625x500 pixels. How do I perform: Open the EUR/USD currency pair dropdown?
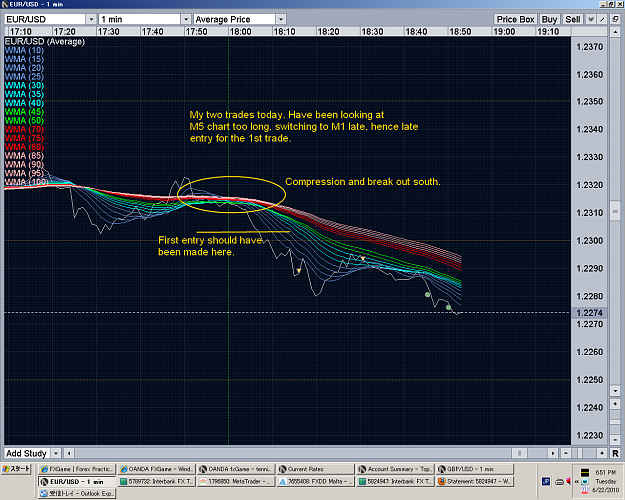pos(91,19)
